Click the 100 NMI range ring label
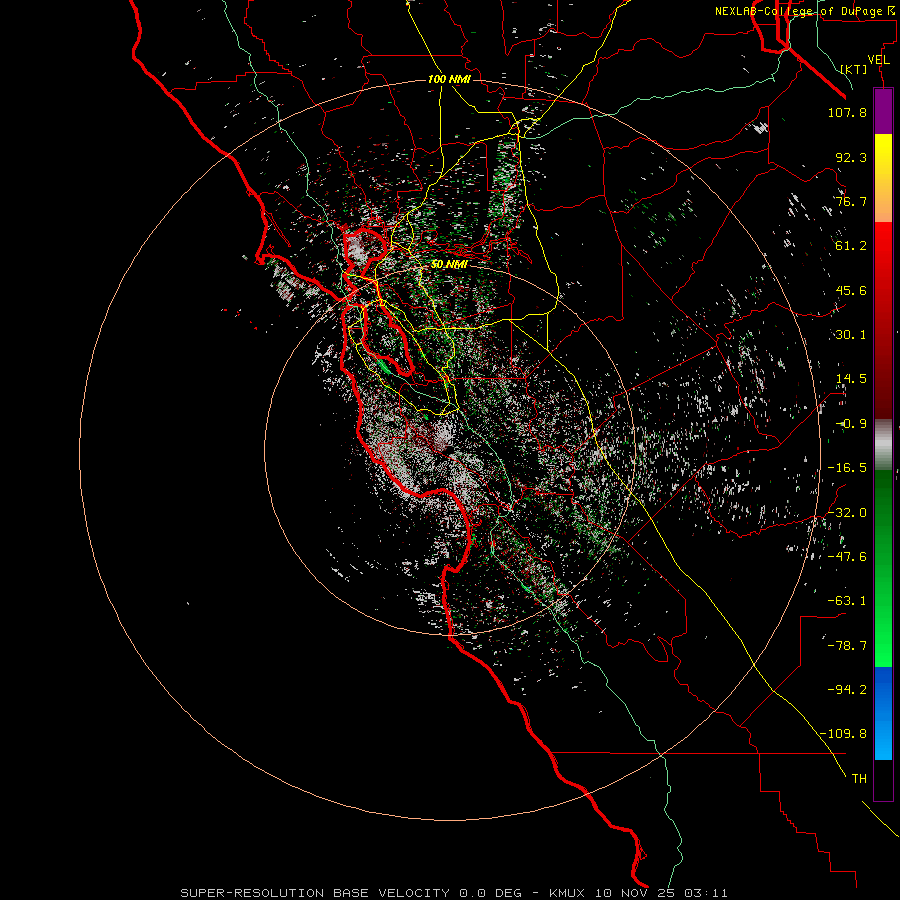Image resolution: width=900 pixels, height=900 pixels. coord(449,79)
